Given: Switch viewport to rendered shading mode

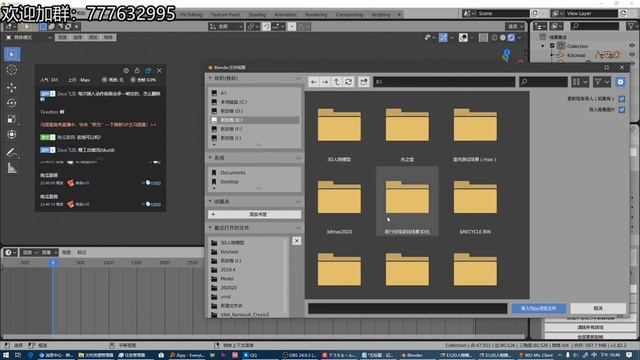Looking at the screenshot, I should click(511, 38).
